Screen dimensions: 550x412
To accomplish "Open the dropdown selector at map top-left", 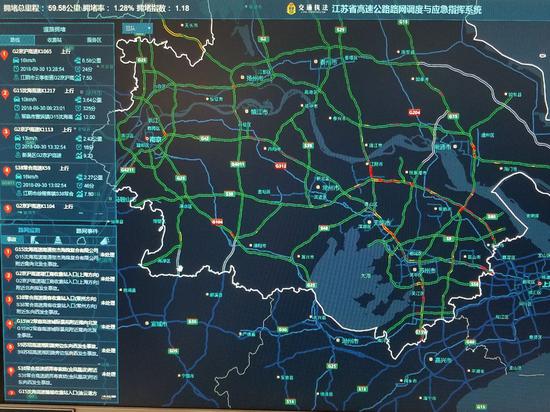I will [138, 29].
